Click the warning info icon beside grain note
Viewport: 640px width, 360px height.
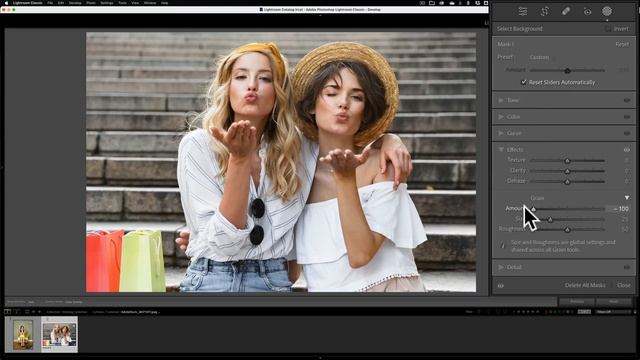pyautogui.click(x=503, y=246)
